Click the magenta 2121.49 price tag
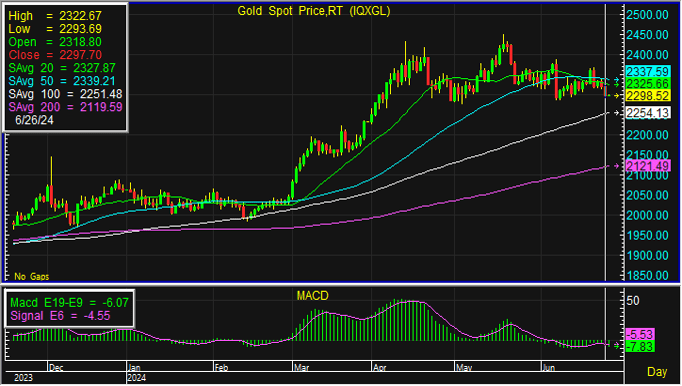Image resolution: width=682 pixels, height=386 pixels. coord(648,166)
